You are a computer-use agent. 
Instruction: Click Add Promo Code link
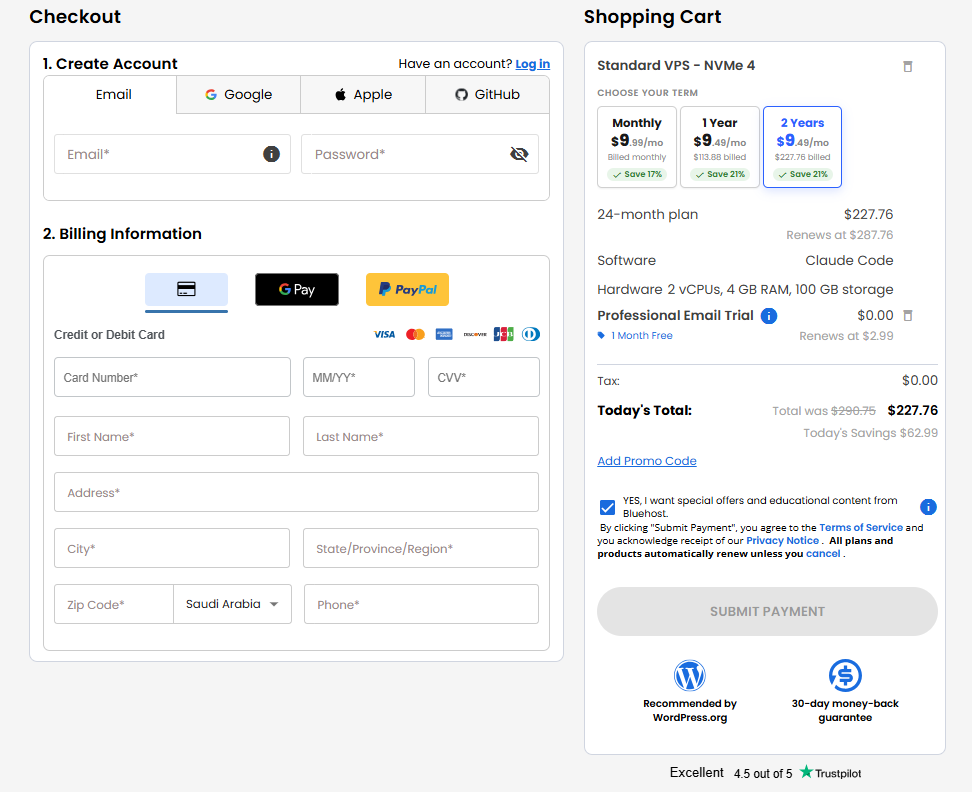coord(647,461)
